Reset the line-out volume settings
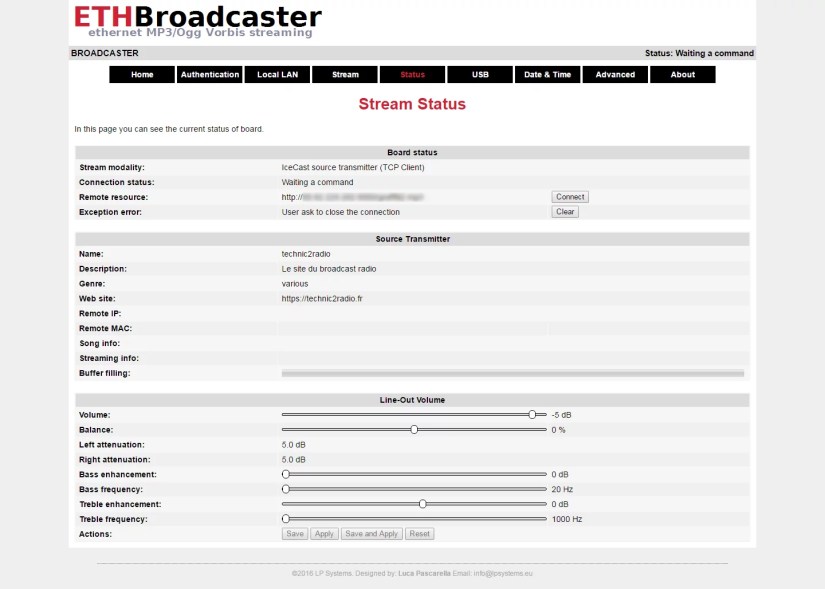The width and height of the screenshot is (825, 589). pos(420,534)
